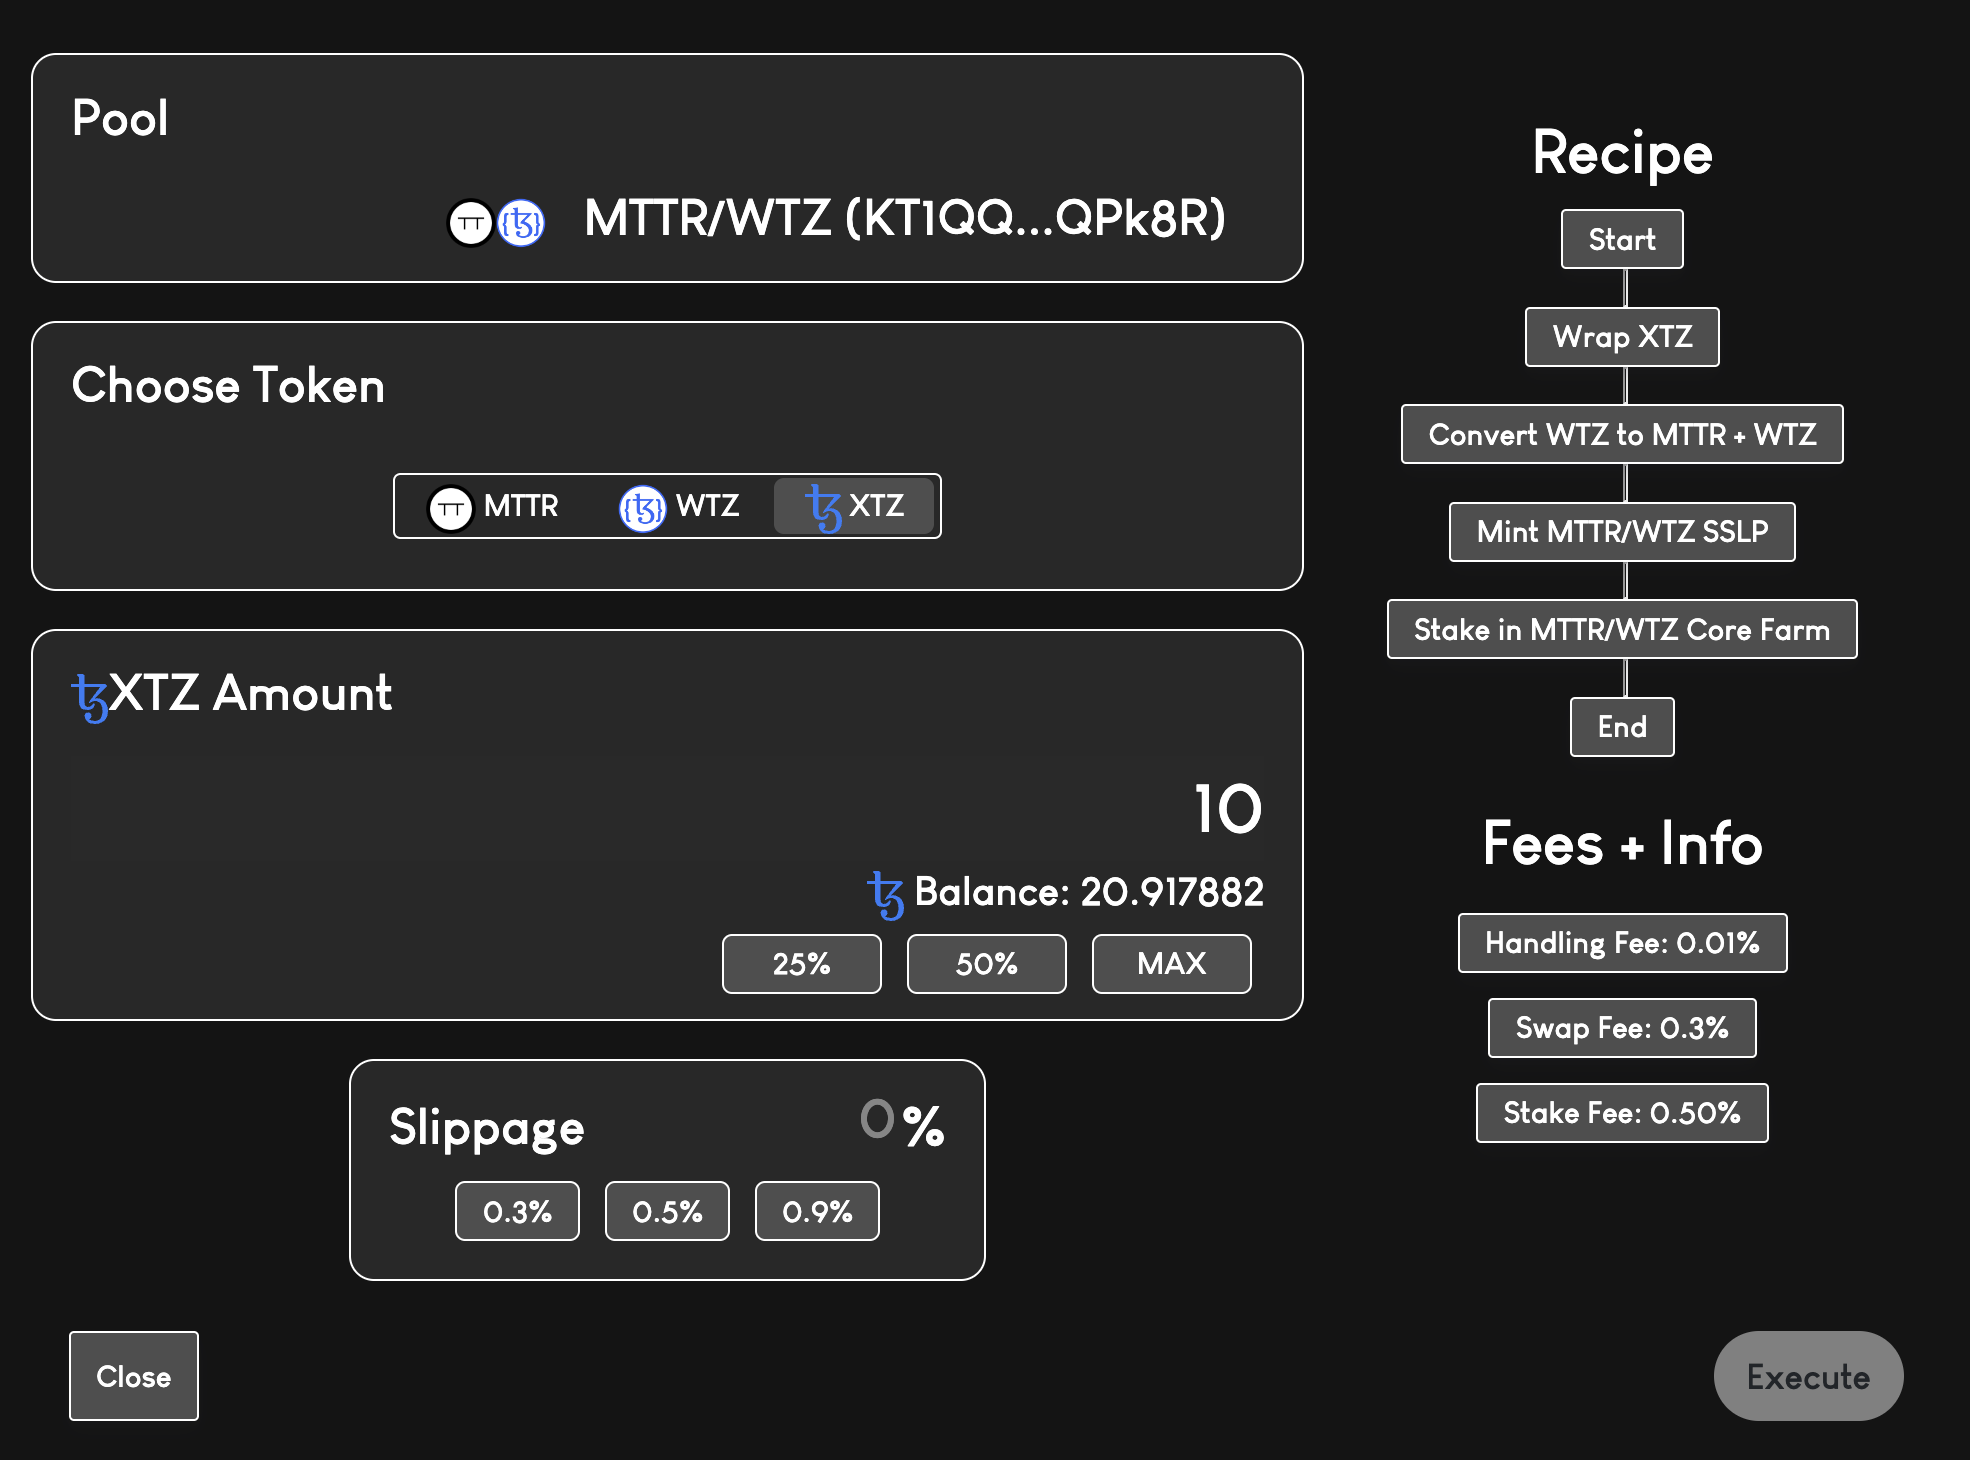Click the Tezos icon next to Balance
Image resolution: width=1970 pixels, height=1460 pixels.
click(886, 894)
